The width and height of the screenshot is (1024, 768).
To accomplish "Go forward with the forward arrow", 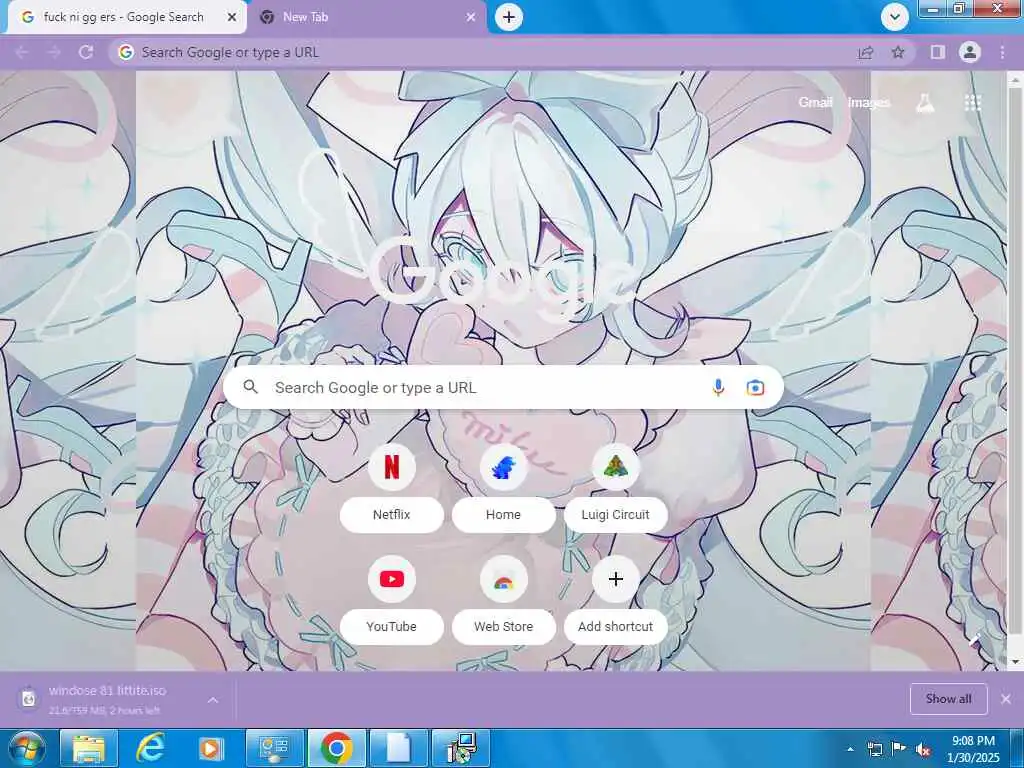I will (54, 52).
